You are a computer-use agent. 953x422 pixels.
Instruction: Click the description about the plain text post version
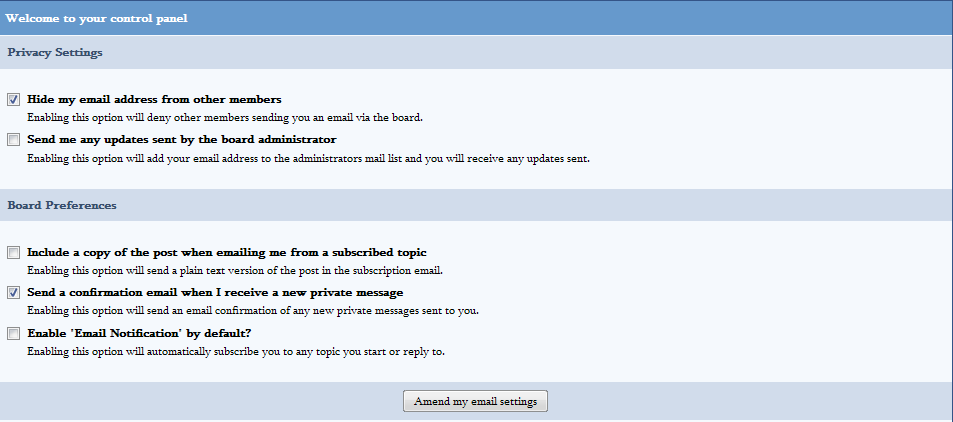234,270
